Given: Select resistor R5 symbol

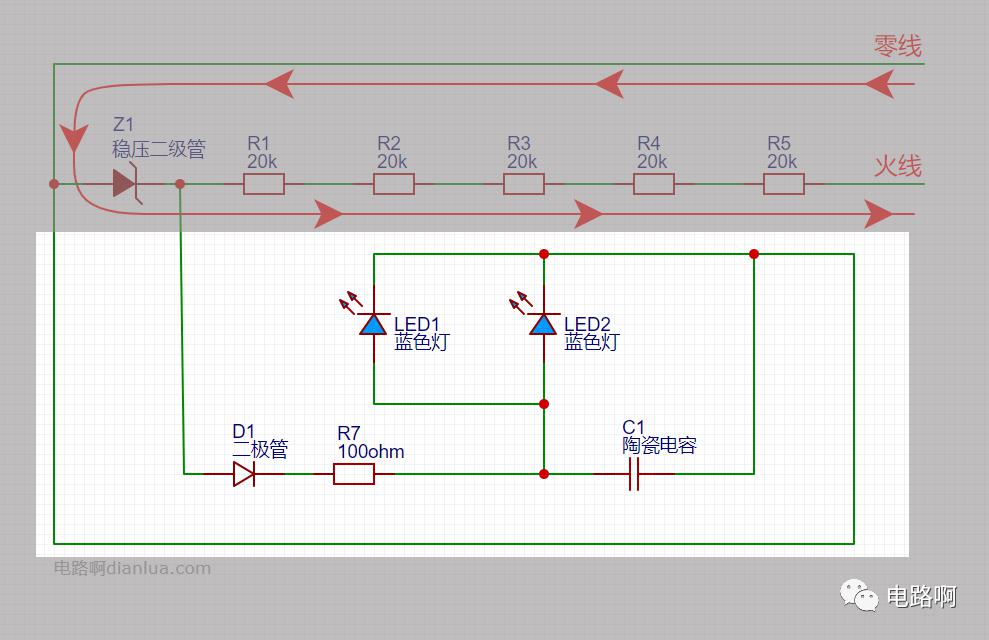Looking at the screenshot, I should pyautogui.click(x=783, y=184).
